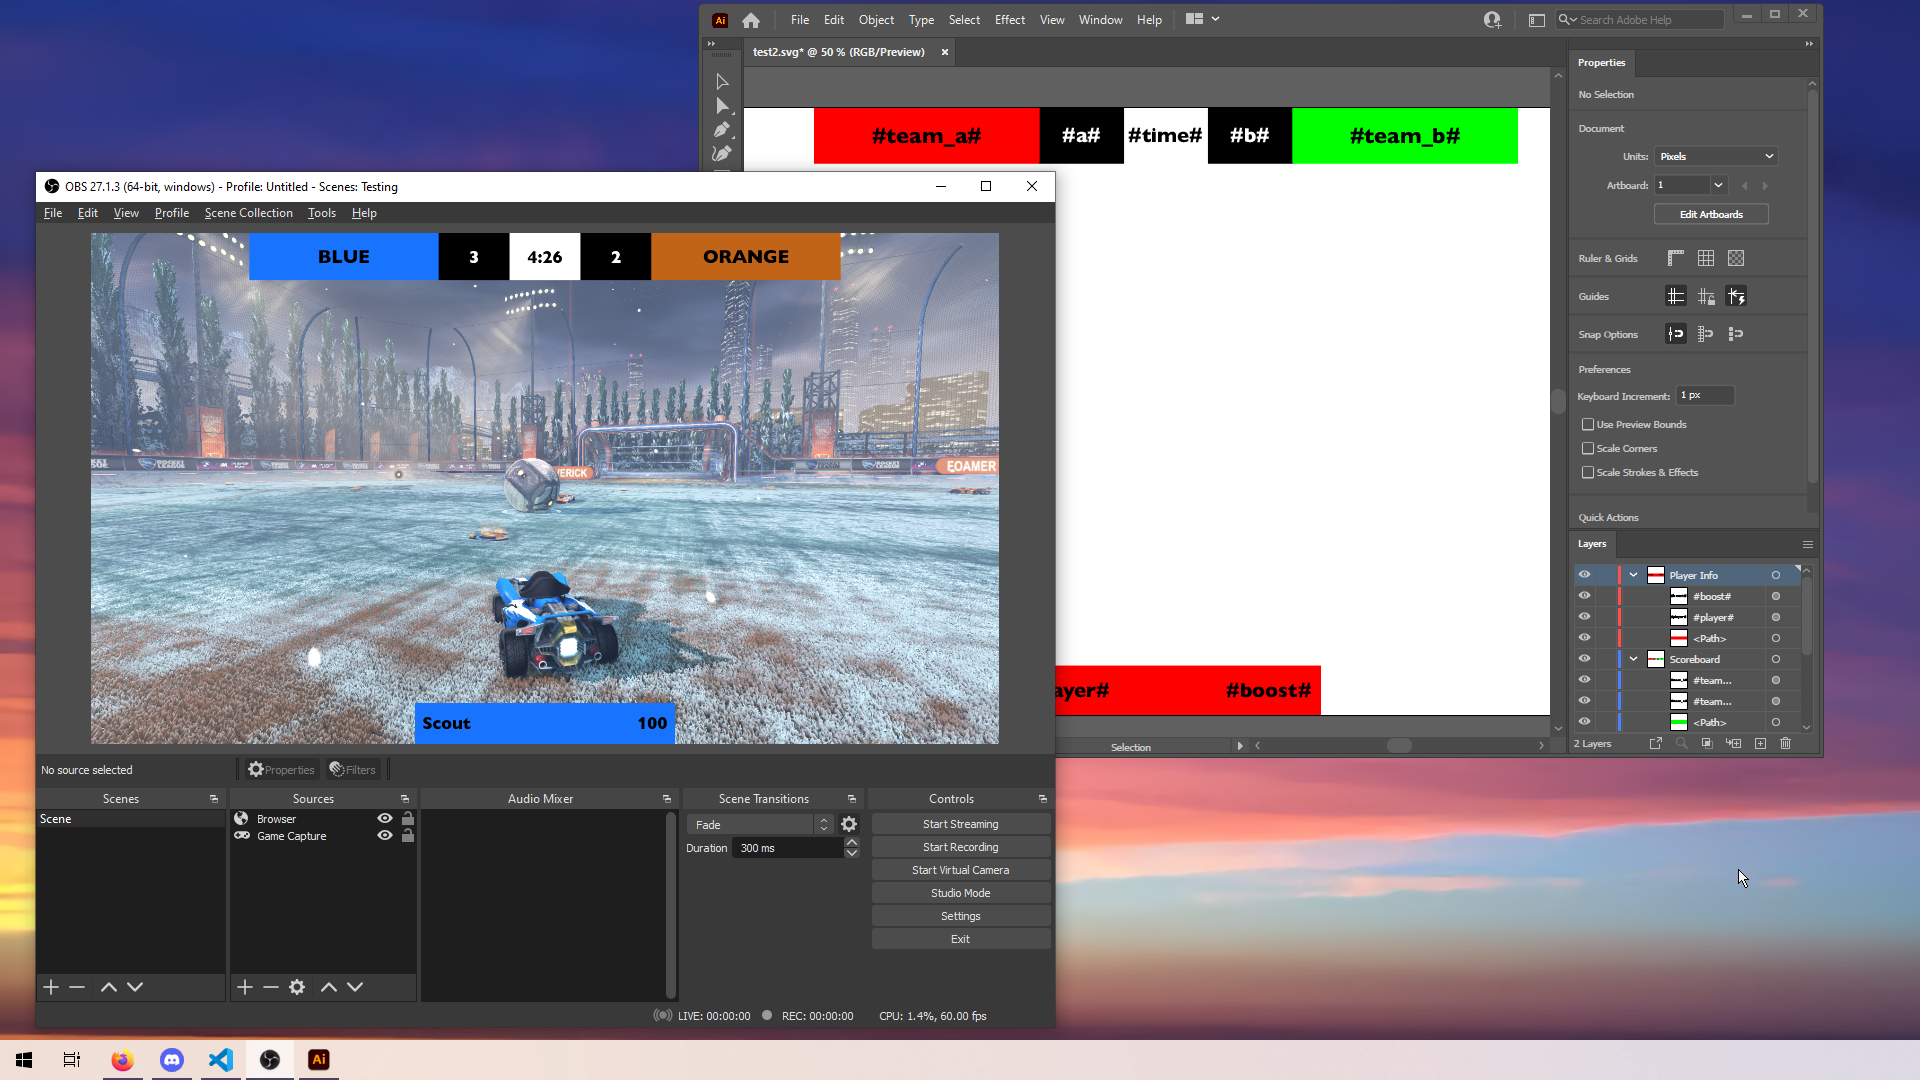The height and width of the screenshot is (1080, 1920).
Task: Click the Show Transparency Grid icon
Action: (x=1736, y=258)
